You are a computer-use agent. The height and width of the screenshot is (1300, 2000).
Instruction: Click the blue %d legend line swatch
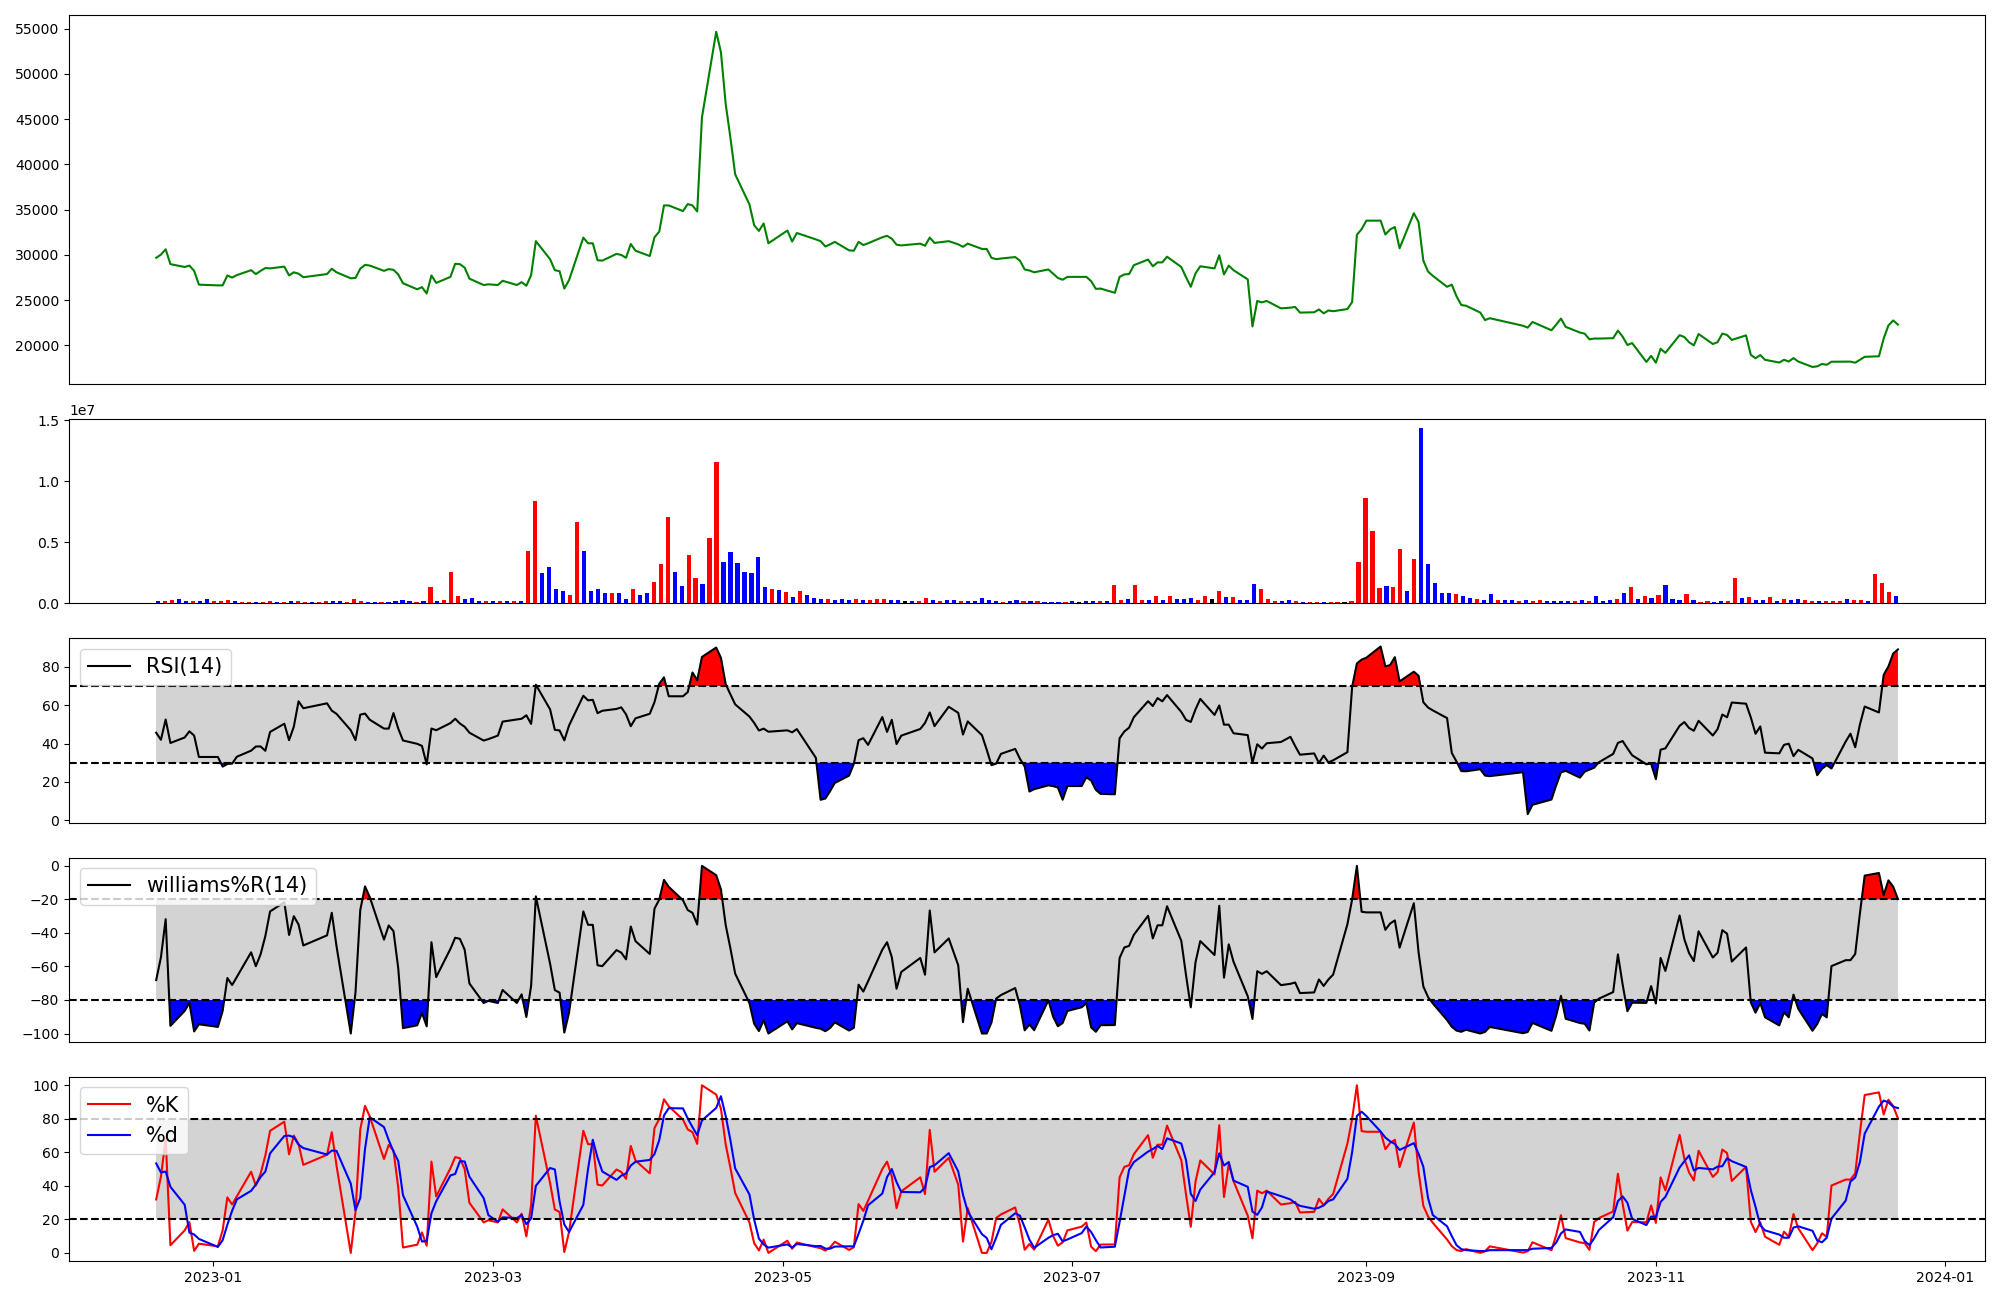click(x=108, y=1135)
